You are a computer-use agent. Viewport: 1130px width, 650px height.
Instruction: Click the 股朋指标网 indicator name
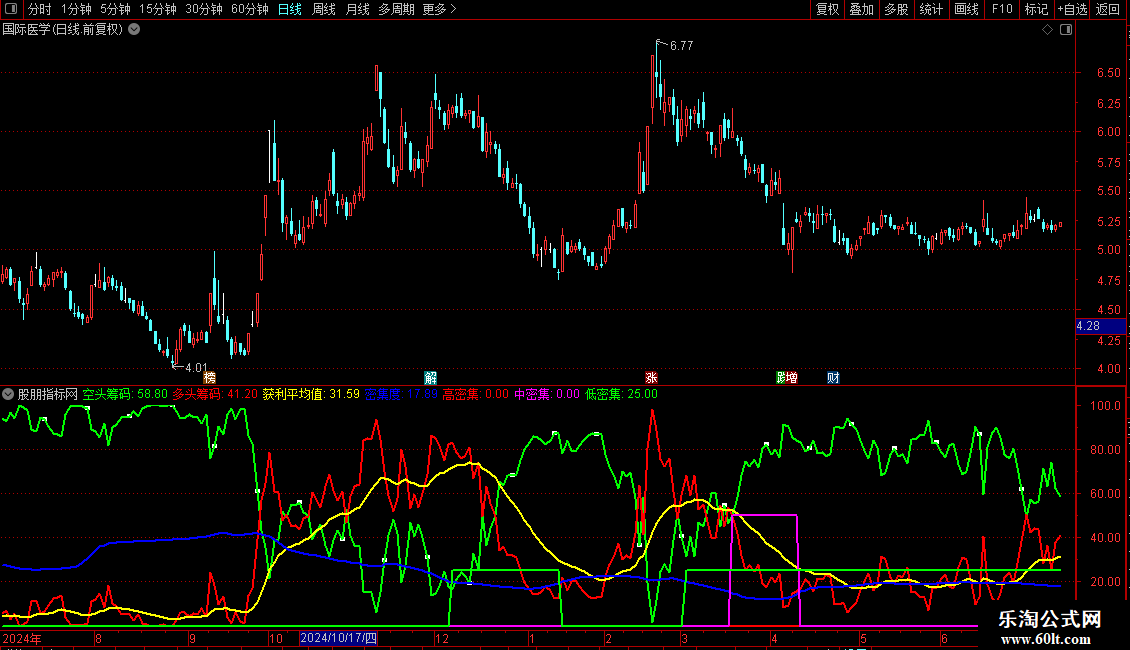[x=48, y=394]
